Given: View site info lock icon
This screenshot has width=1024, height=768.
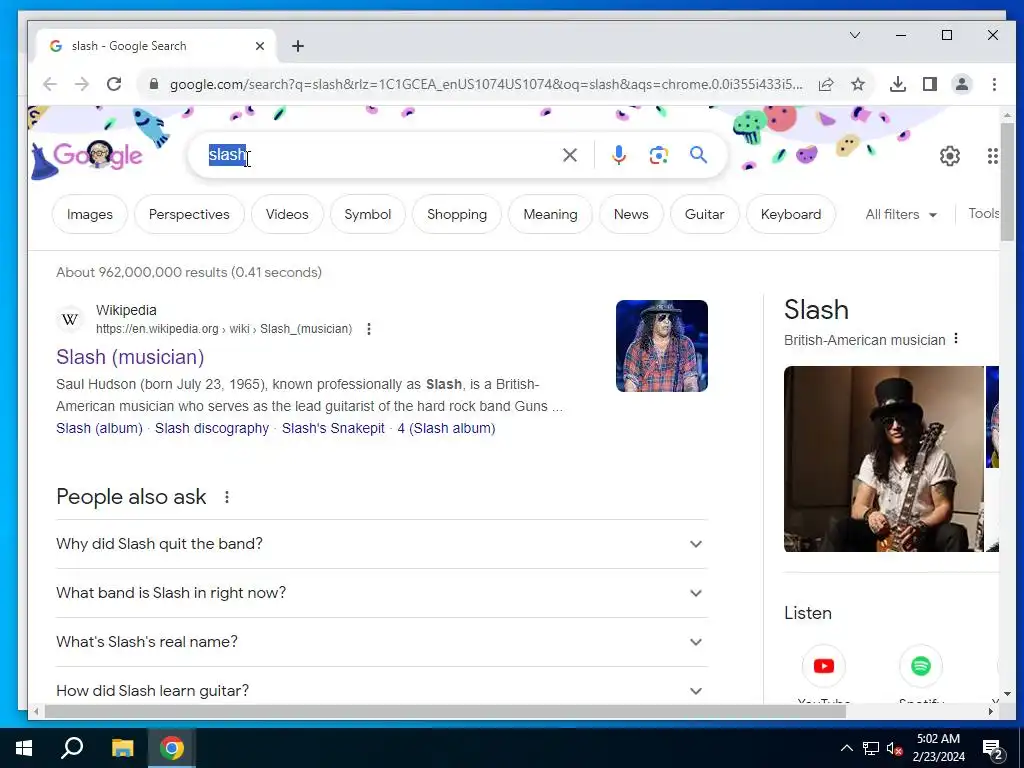Looking at the screenshot, I should (x=153, y=84).
